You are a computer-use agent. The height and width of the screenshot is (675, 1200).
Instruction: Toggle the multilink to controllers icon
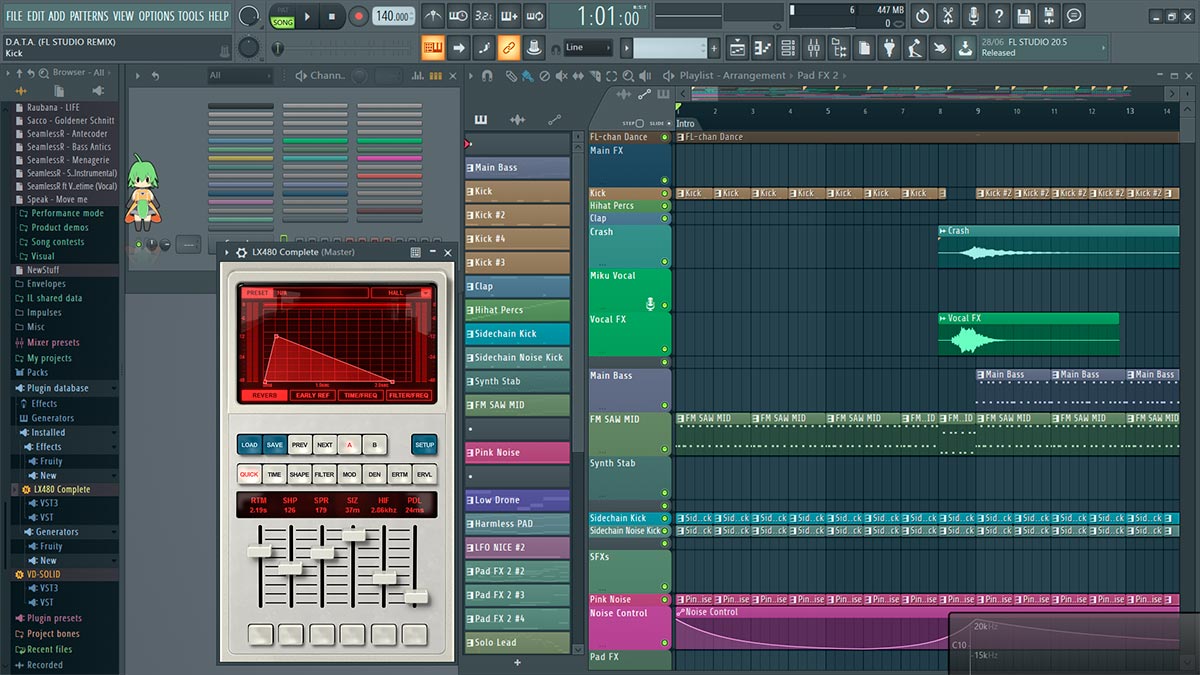click(x=509, y=47)
